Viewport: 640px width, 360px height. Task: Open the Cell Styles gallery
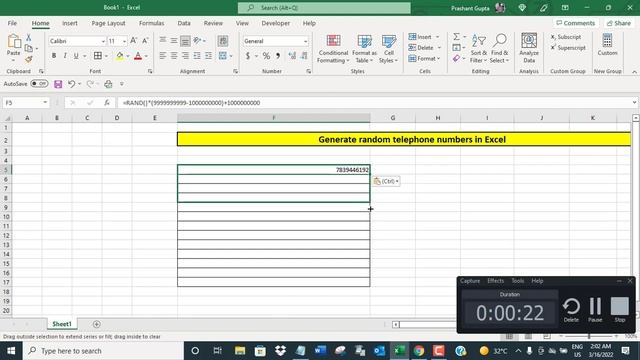point(389,49)
